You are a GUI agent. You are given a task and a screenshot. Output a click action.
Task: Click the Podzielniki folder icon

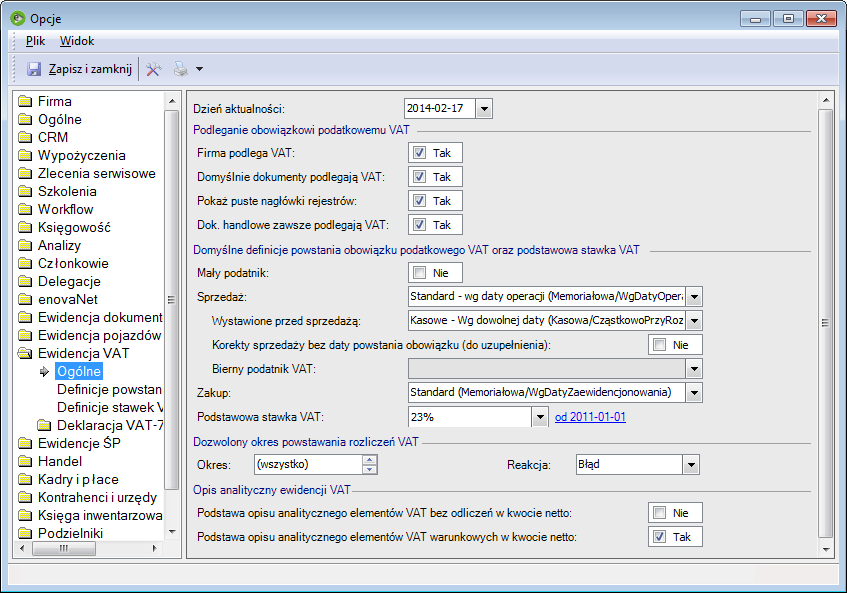25,534
